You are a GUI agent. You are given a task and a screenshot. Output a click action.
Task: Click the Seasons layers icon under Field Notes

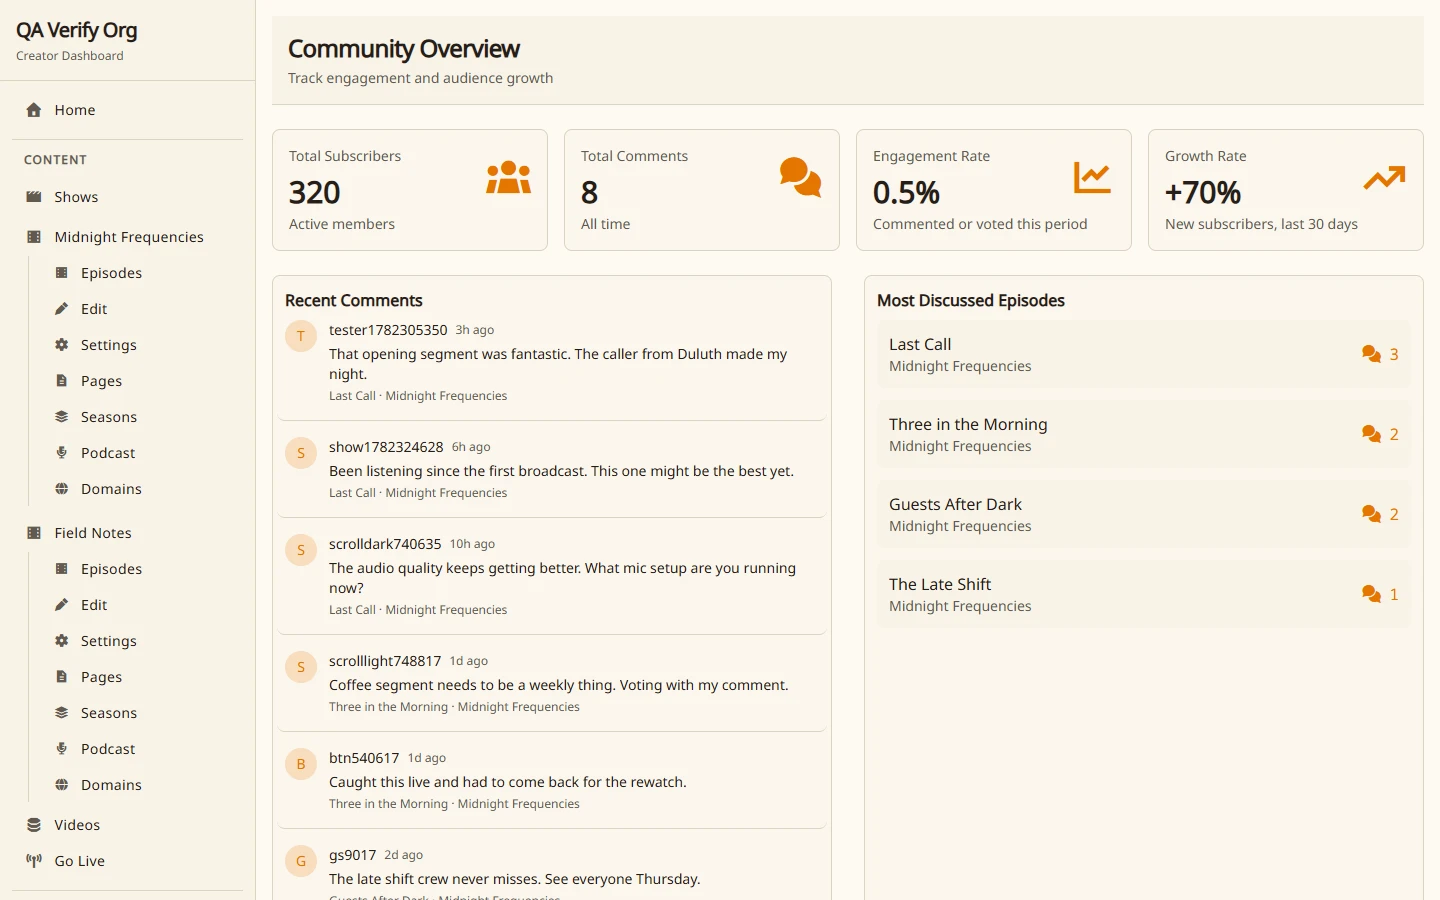pos(61,713)
